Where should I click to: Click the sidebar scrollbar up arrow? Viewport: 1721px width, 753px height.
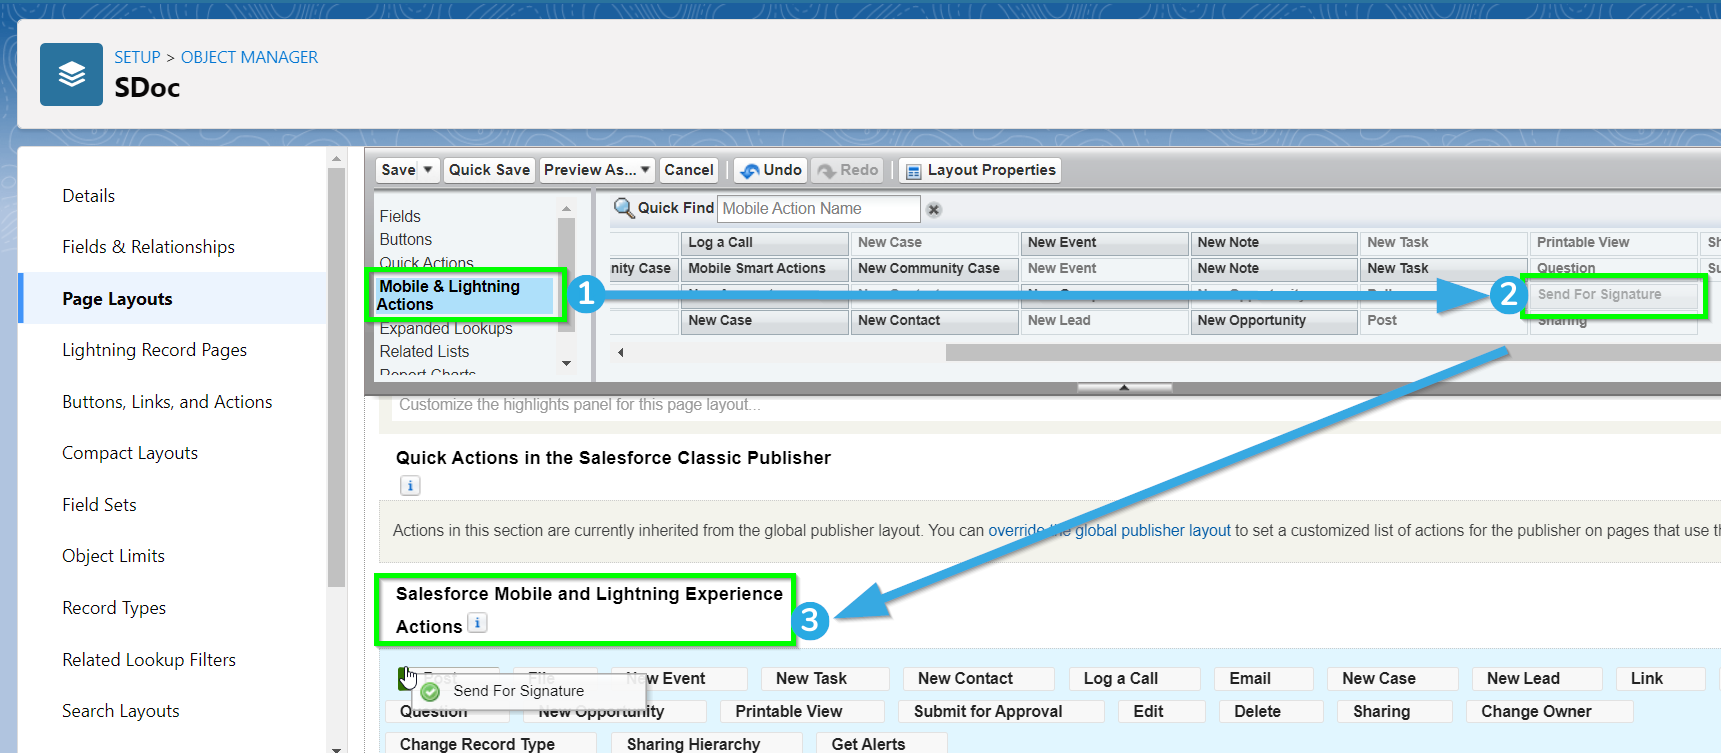pyautogui.click(x=336, y=158)
